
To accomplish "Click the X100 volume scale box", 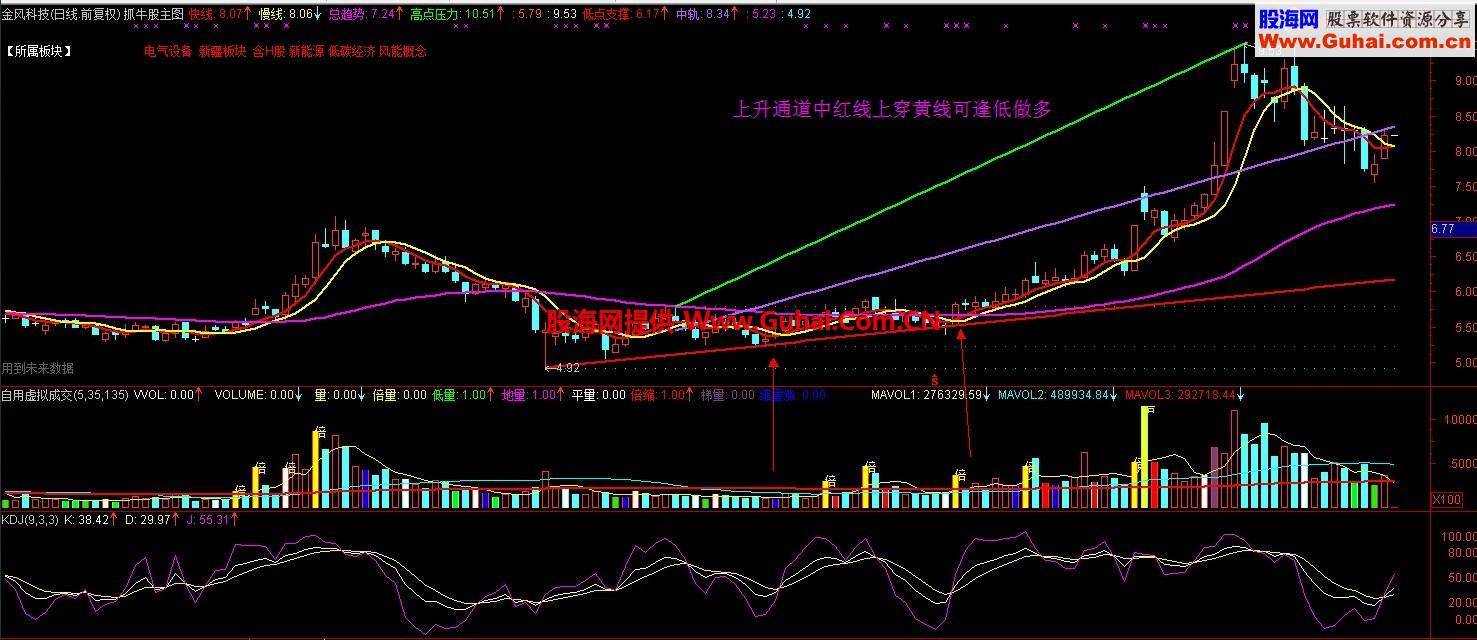I will (1446, 499).
